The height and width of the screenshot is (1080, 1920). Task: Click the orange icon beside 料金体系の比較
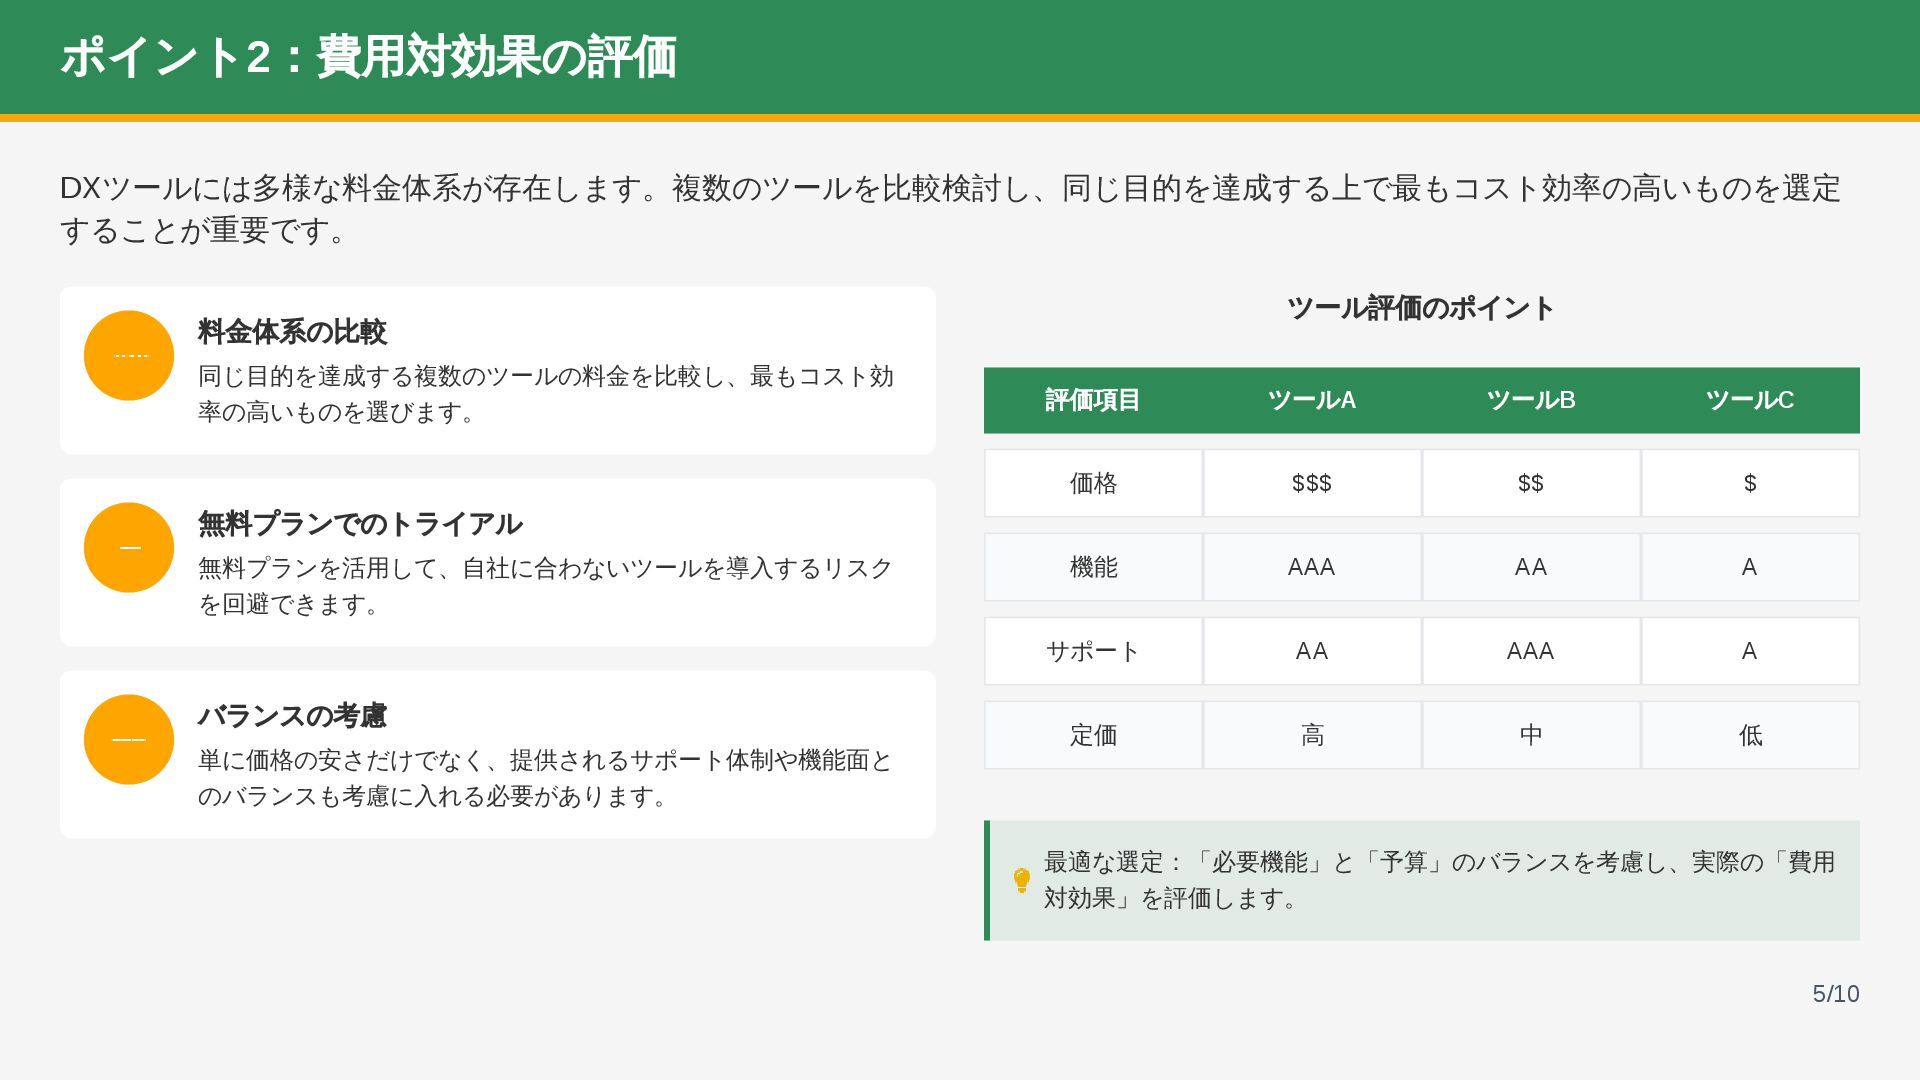point(129,356)
